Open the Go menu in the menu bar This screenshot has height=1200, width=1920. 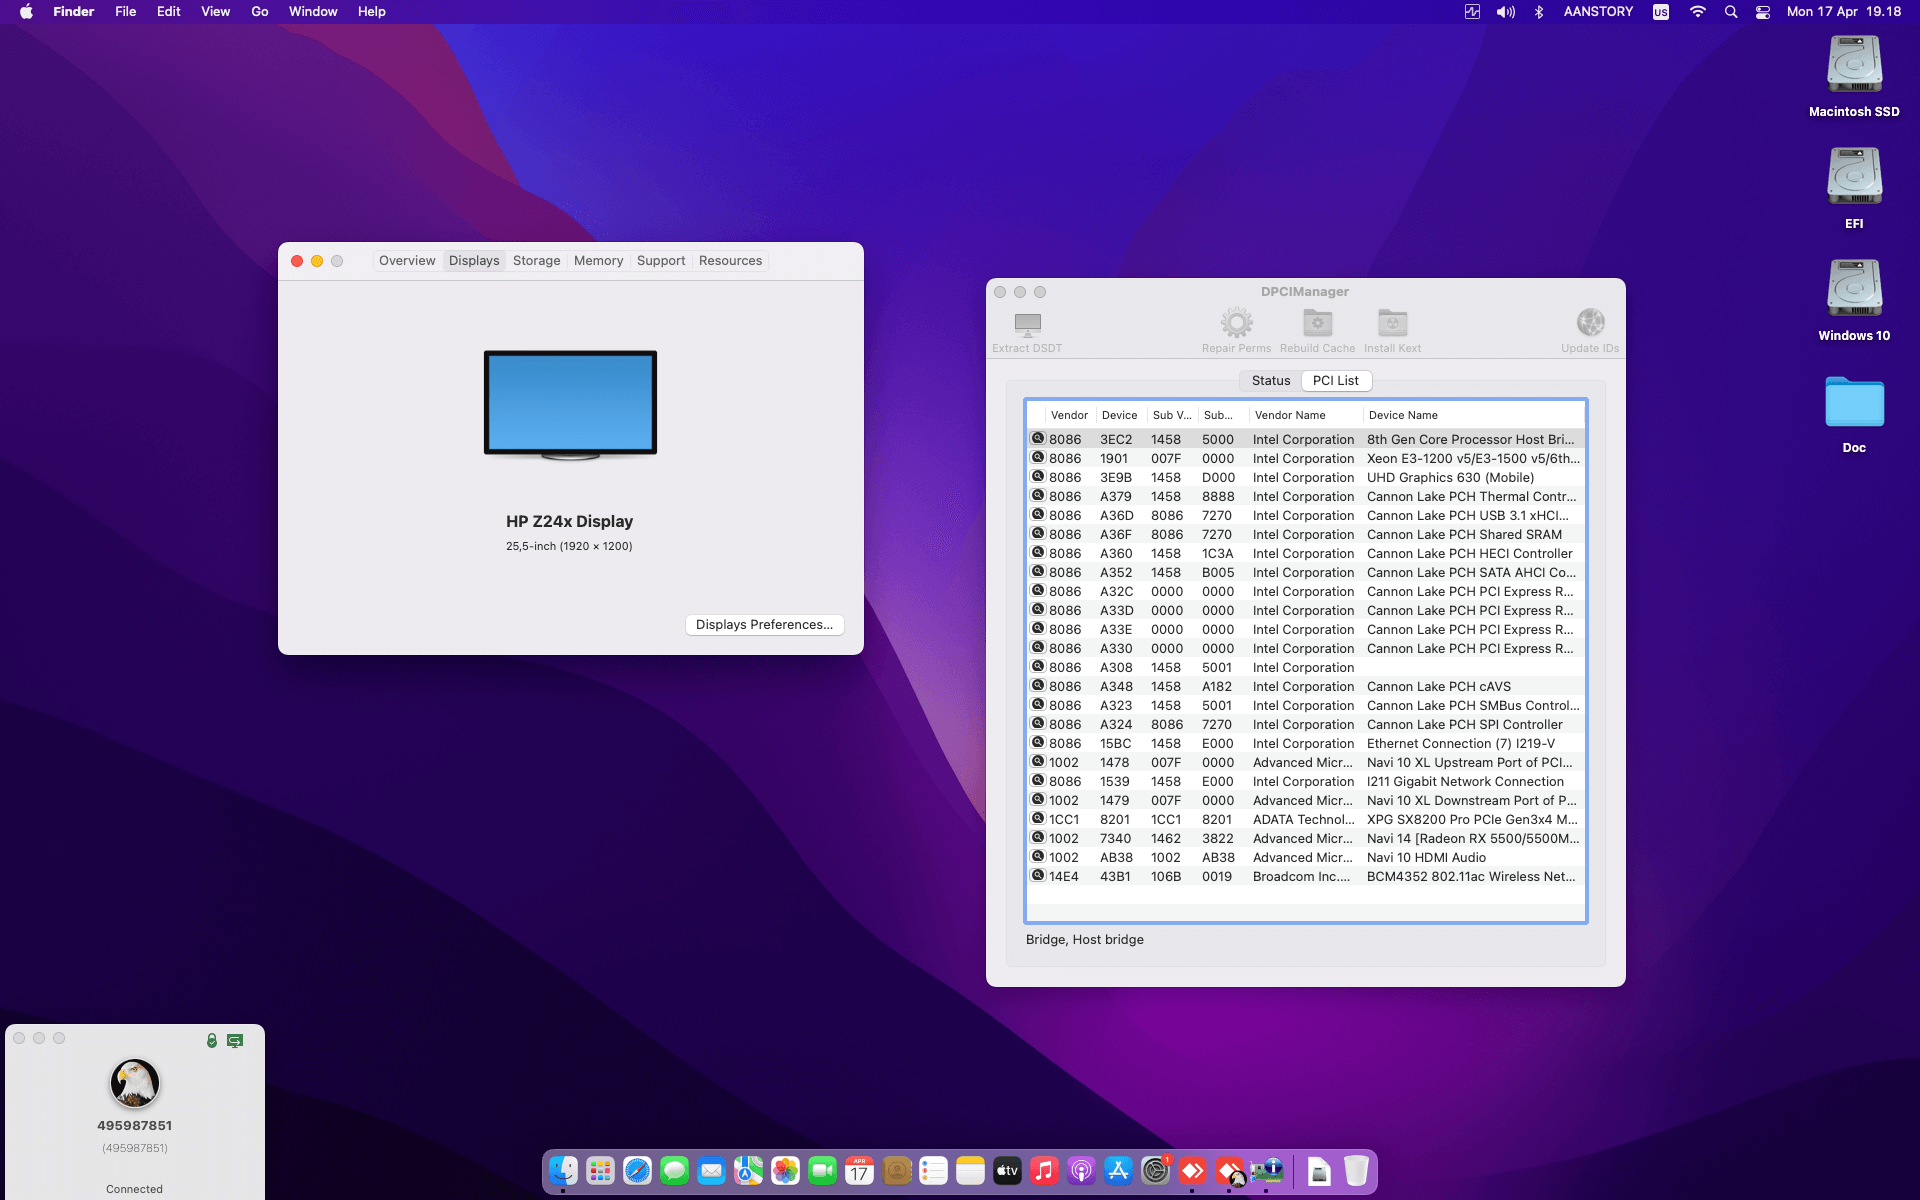pyautogui.click(x=259, y=11)
